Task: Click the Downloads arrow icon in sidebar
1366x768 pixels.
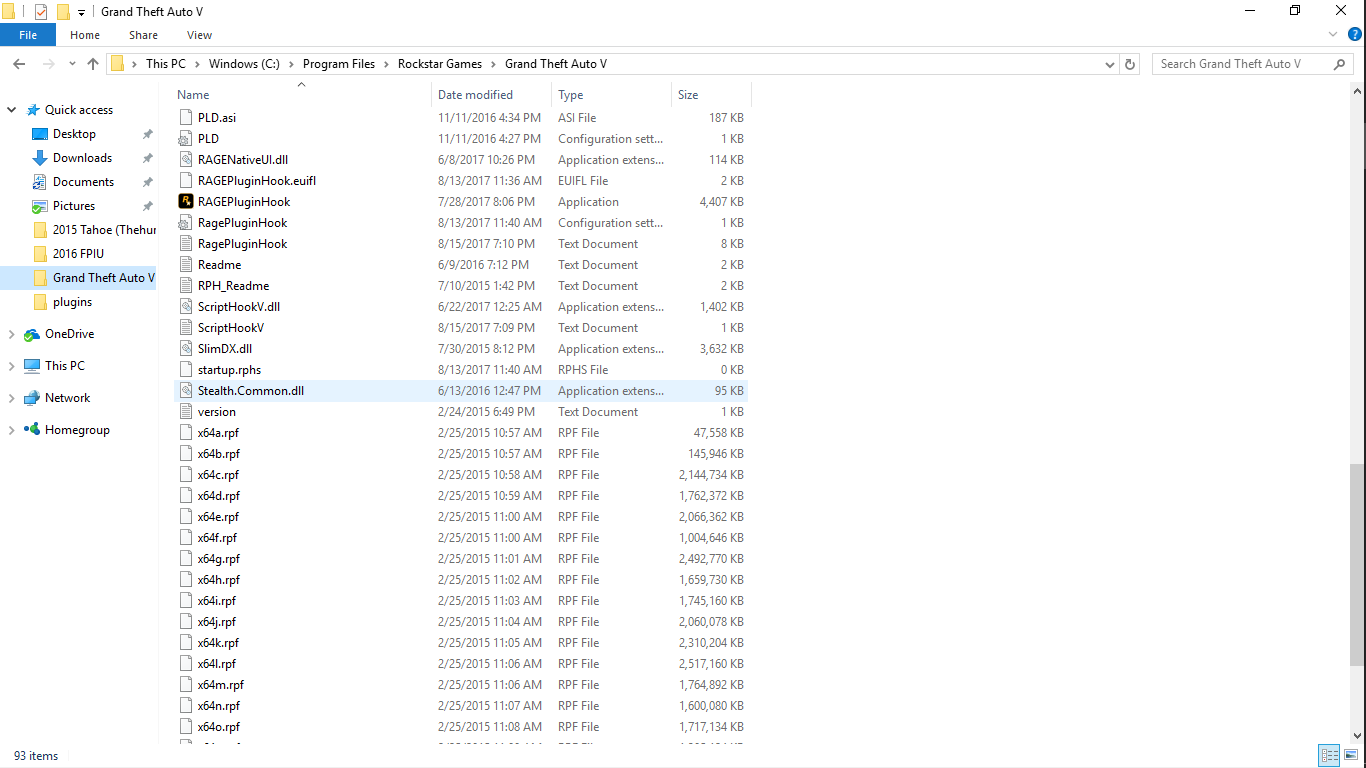Action: (40, 158)
